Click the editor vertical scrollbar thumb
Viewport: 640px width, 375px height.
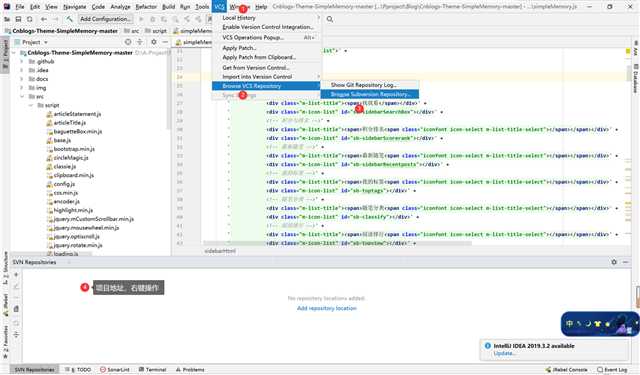coord(628,72)
